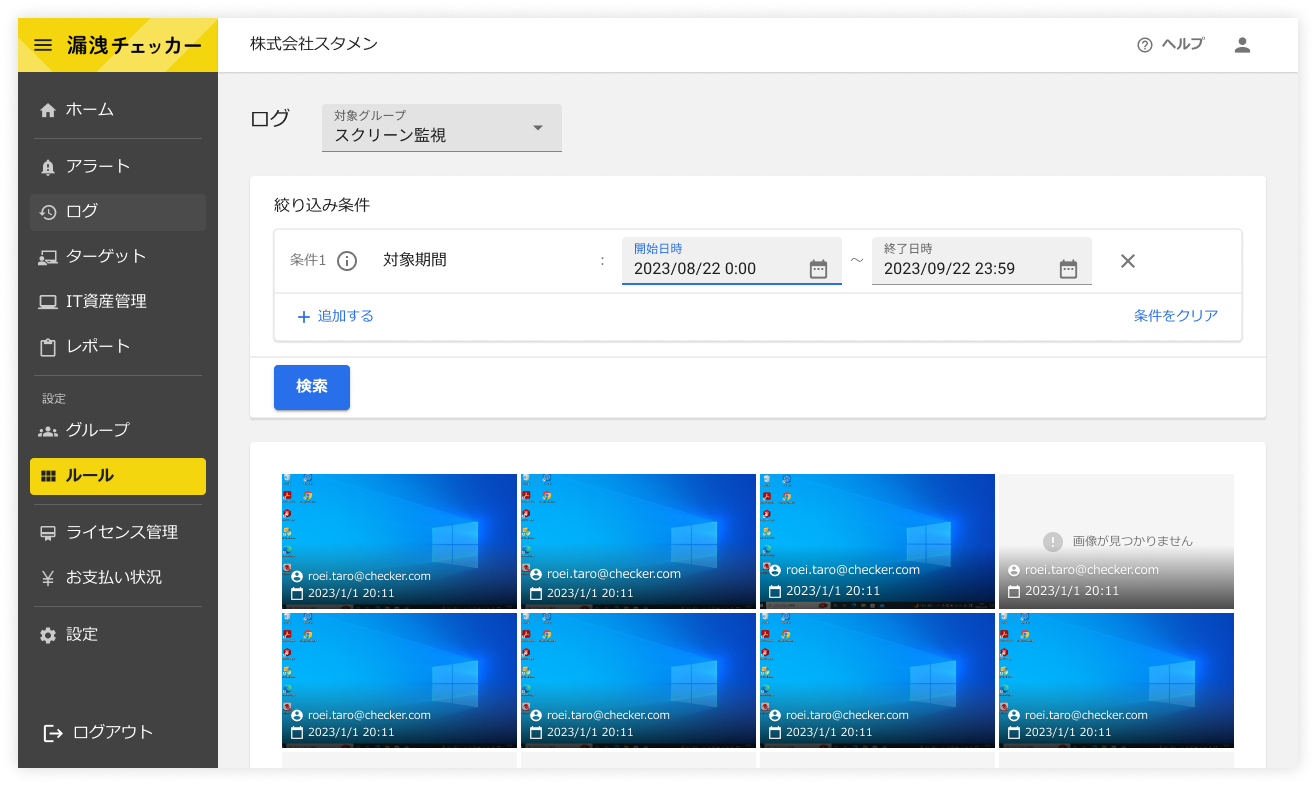This screenshot has height=786, width=1316.
Task: Click the license management icon
Action: click(x=47, y=533)
